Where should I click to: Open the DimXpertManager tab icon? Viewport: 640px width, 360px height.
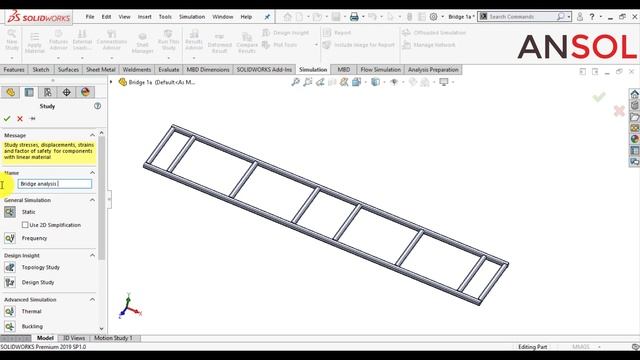click(67, 92)
